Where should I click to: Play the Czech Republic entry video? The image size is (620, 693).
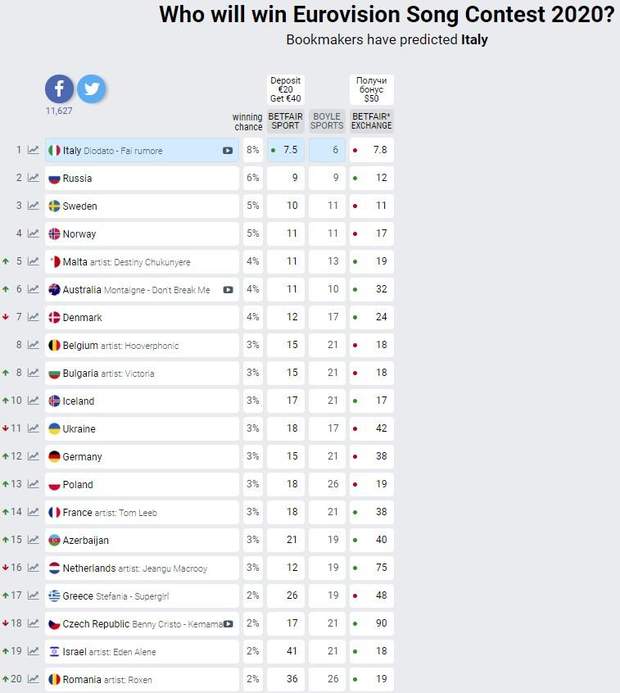(x=228, y=624)
